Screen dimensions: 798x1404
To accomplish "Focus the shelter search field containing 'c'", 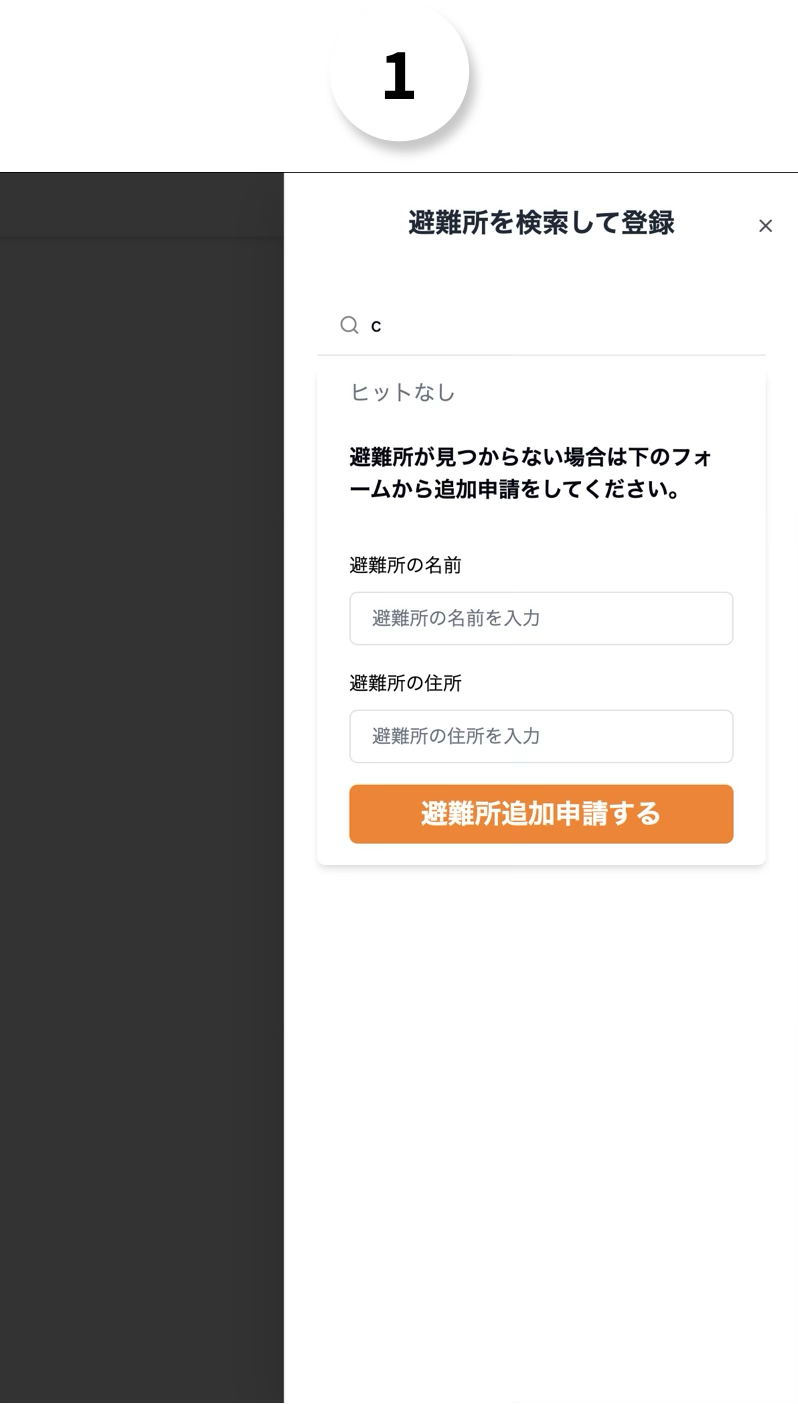I will [x=541, y=326].
